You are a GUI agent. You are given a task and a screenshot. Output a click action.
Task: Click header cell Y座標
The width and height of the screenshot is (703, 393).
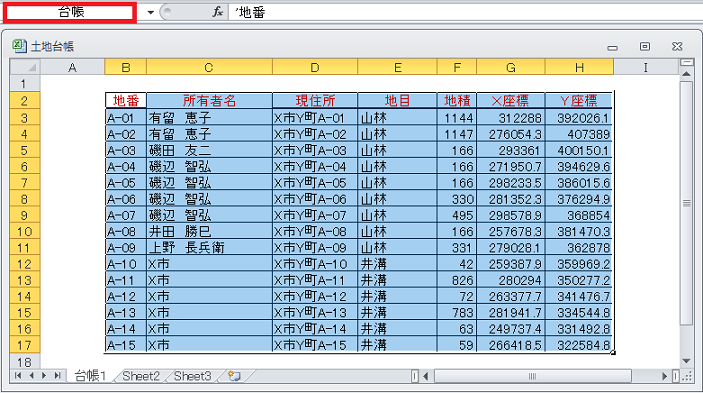pos(579,100)
